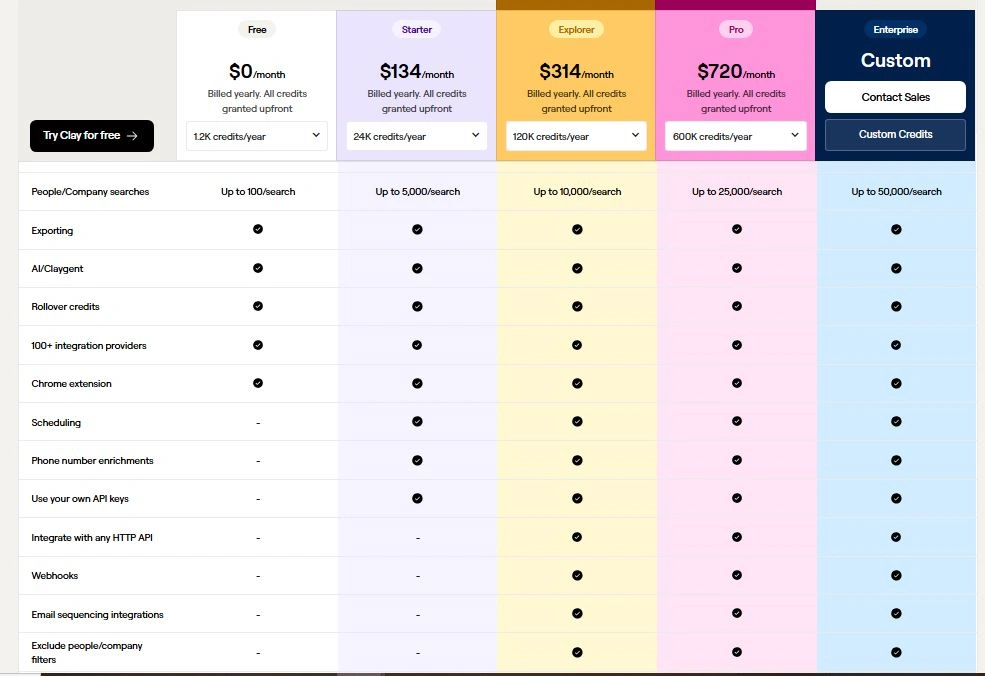
Task: Click Phone number enrichments checkmark under Explorer
Action: pos(577,460)
